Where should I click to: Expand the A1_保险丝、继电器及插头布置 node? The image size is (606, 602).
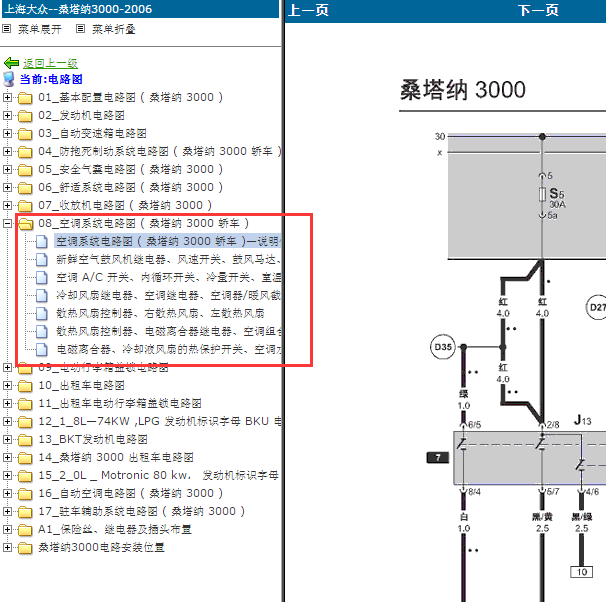[x=7, y=529]
